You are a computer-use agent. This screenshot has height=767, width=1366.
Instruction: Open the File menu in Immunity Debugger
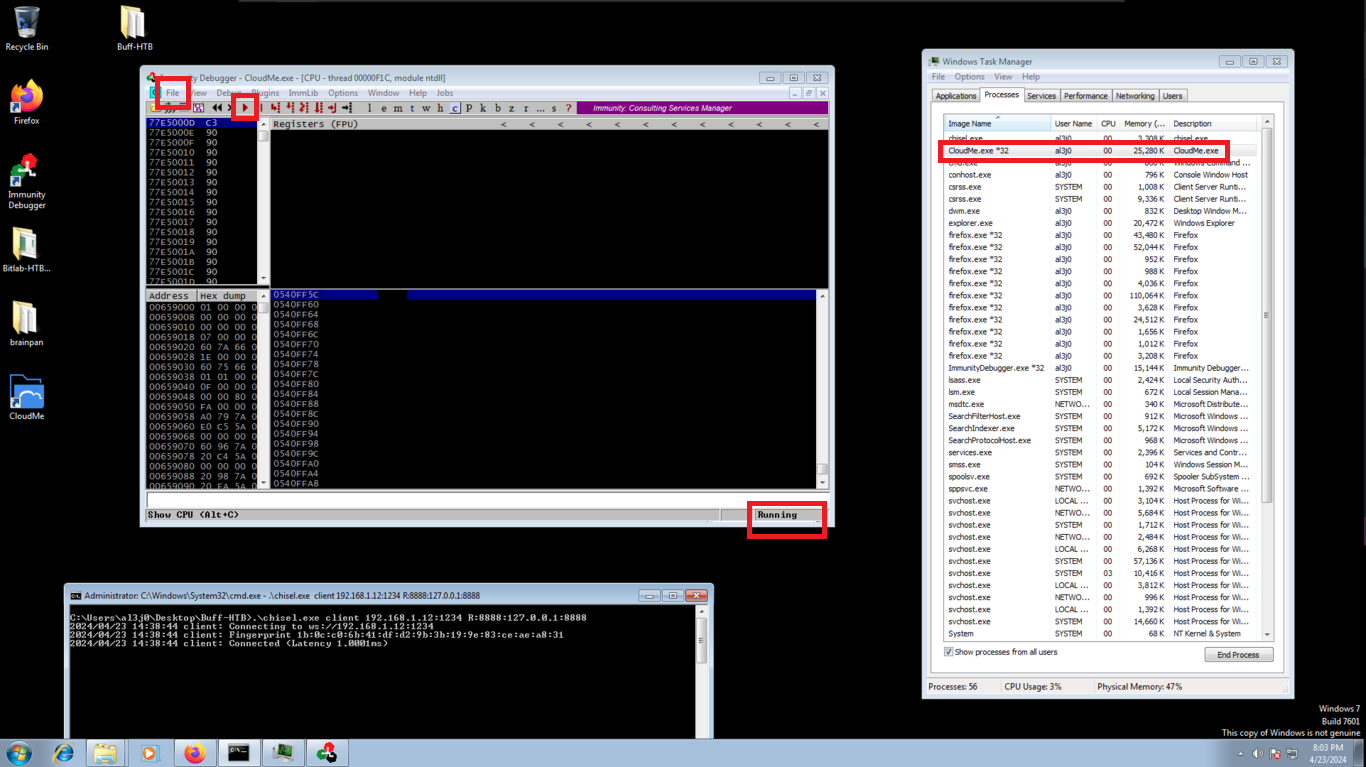tap(172, 93)
